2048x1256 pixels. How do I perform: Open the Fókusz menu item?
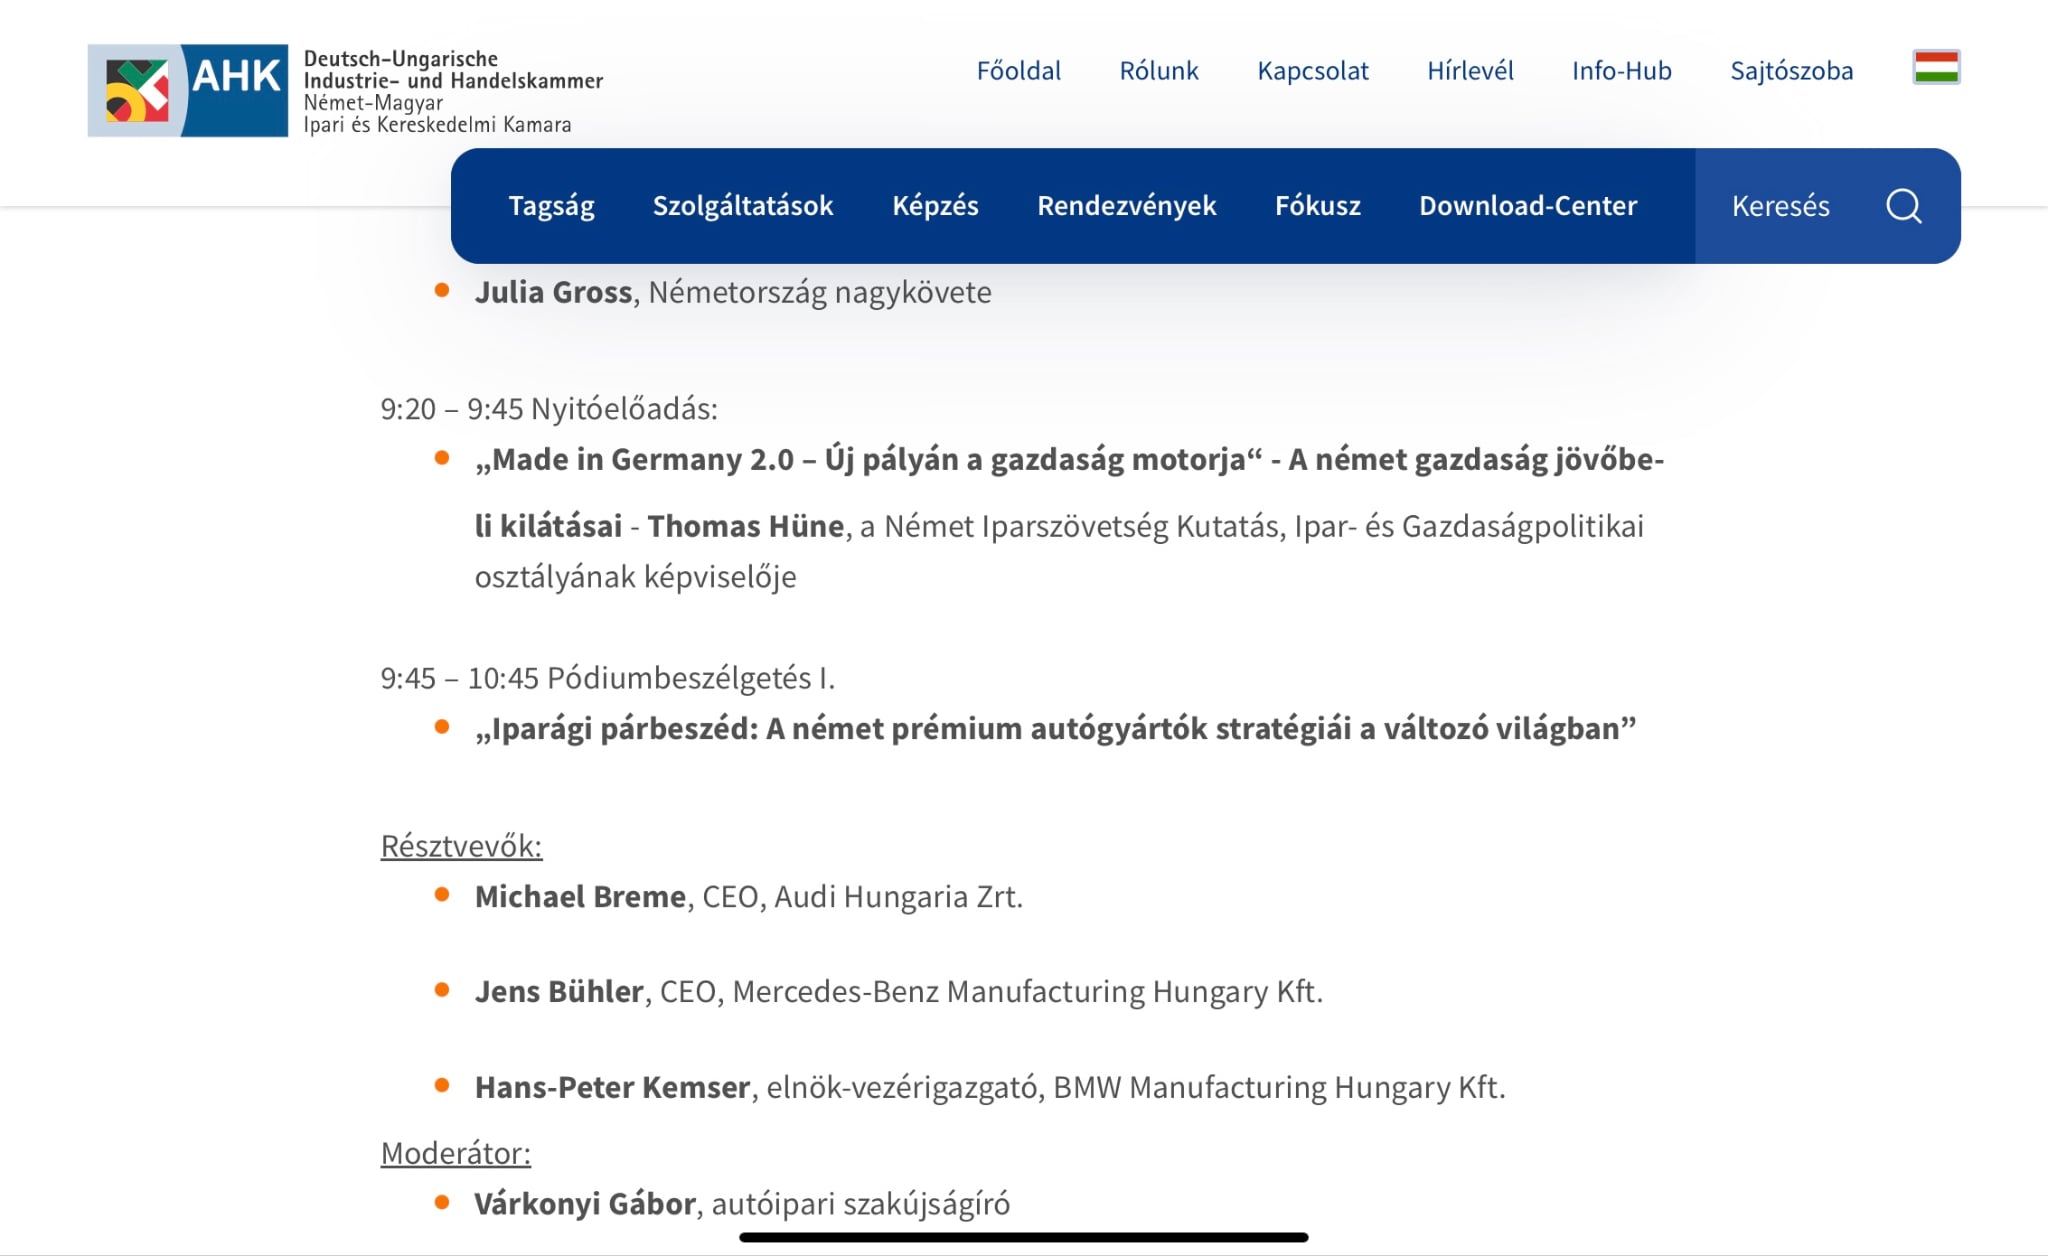(x=1317, y=206)
